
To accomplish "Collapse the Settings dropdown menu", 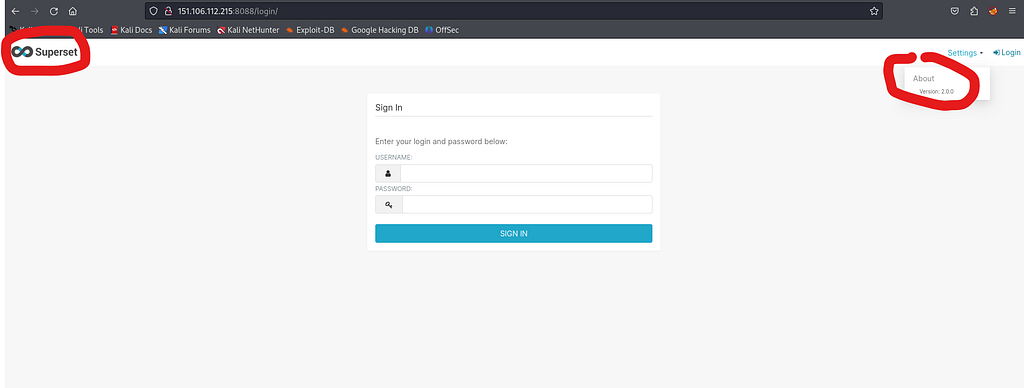I will [x=965, y=53].
